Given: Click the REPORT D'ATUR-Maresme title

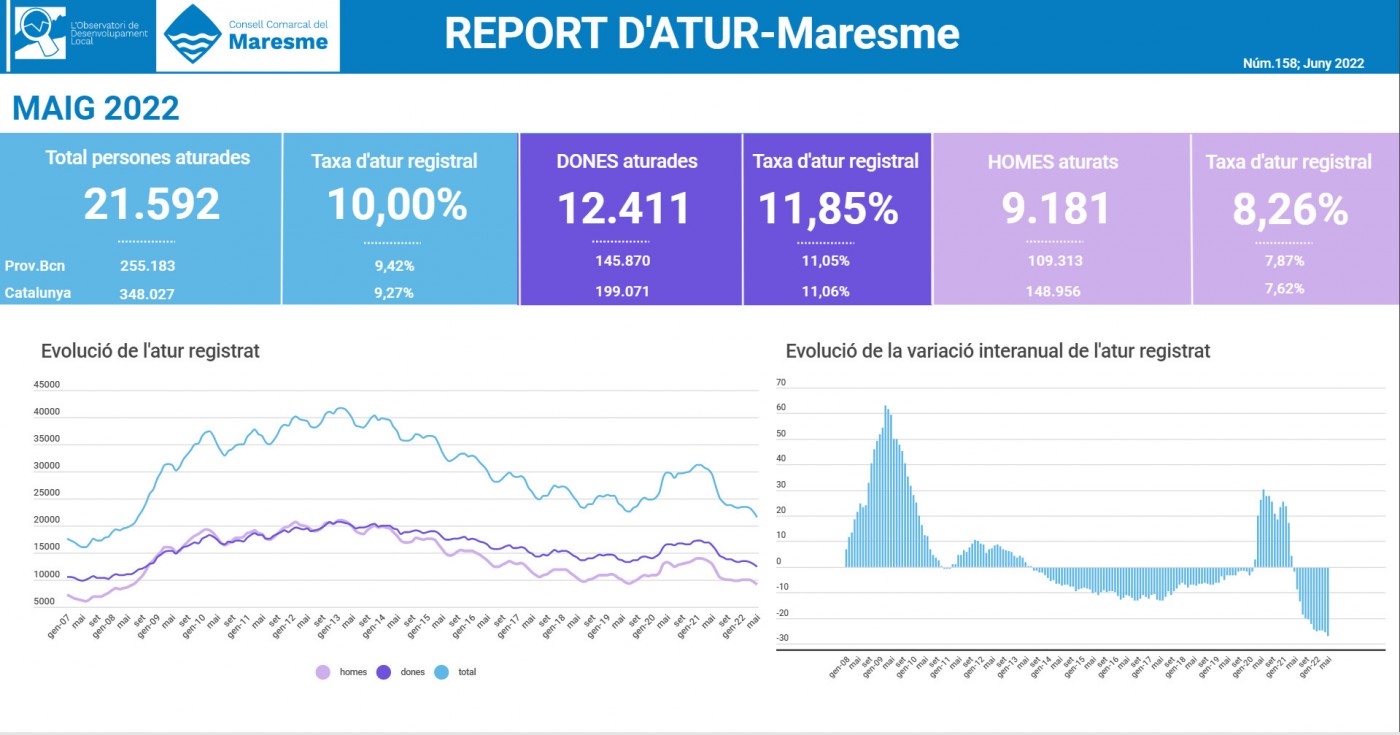Looking at the screenshot, I should point(701,33).
